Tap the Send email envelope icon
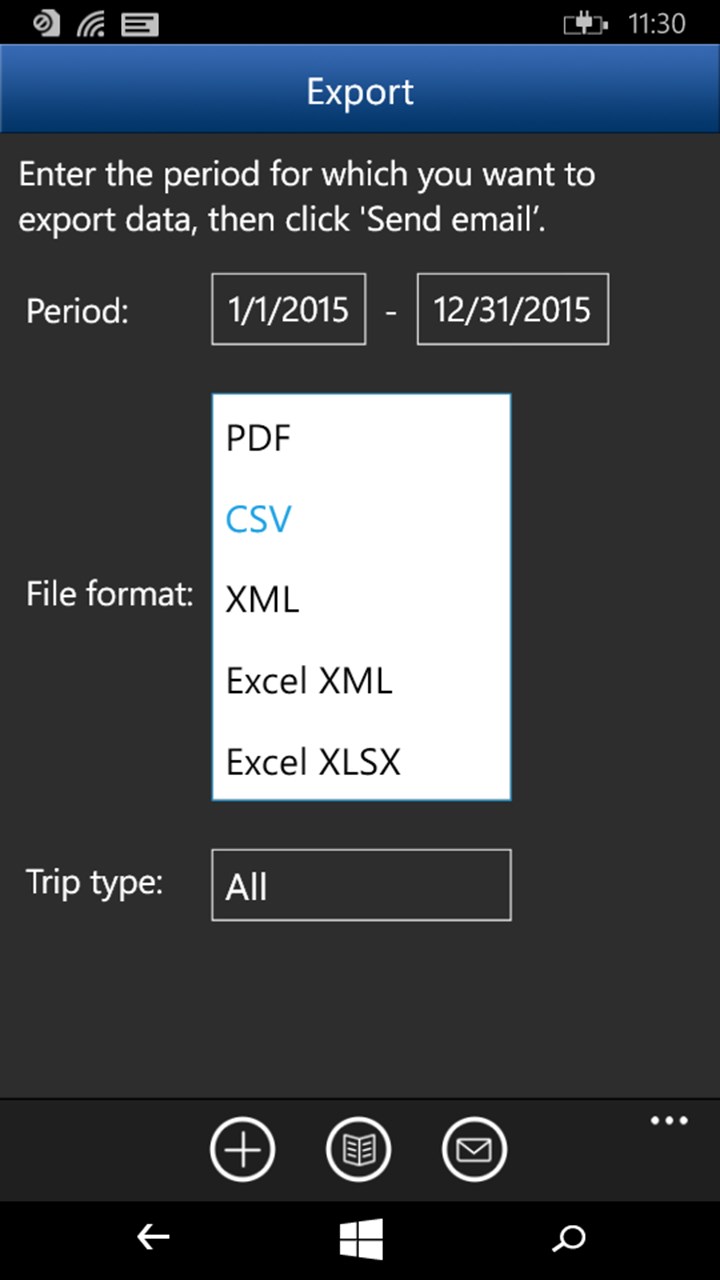 tap(474, 1148)
